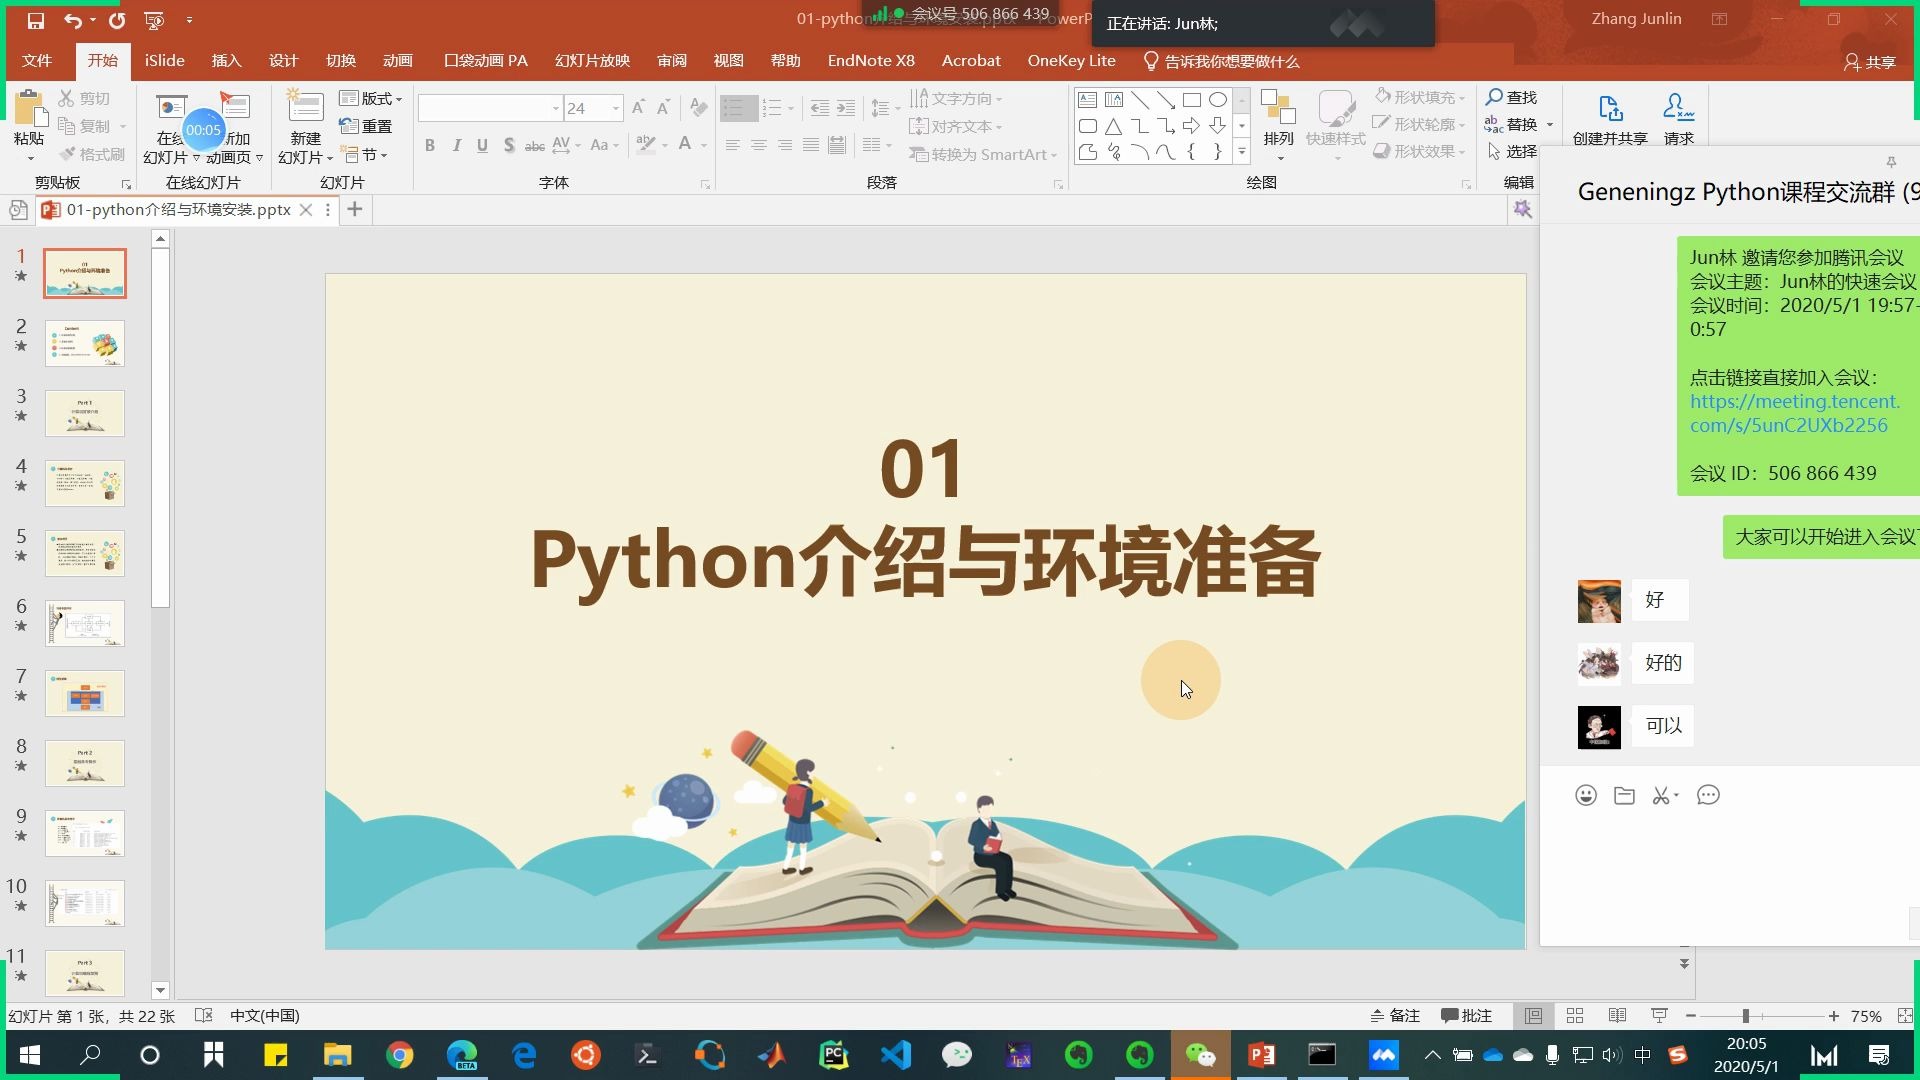
Task: Select slide 4 thumbnail in slide panel
Action: click(x=85, y=483)
